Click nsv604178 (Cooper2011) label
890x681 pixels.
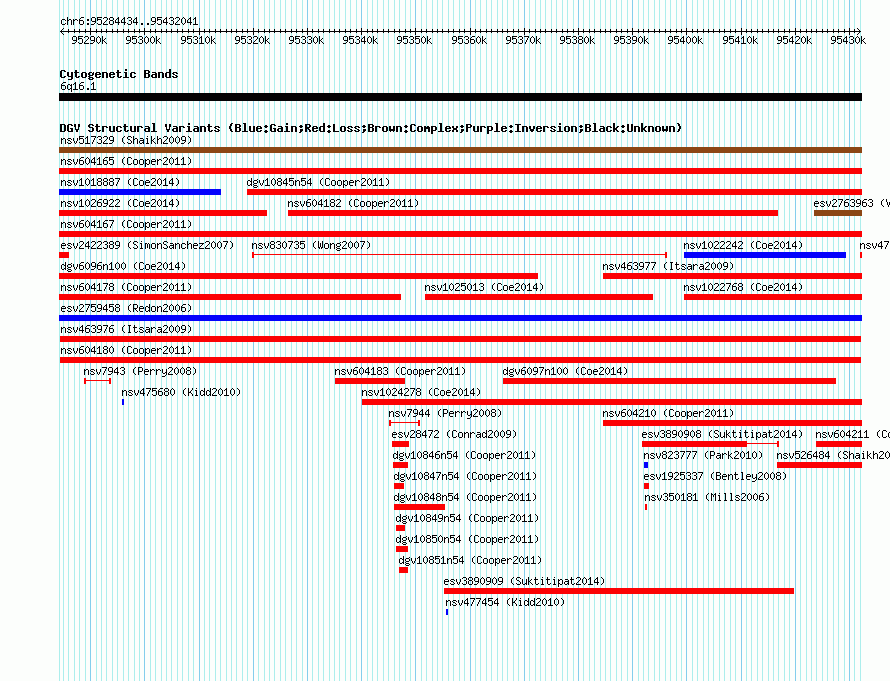(126, 287)
